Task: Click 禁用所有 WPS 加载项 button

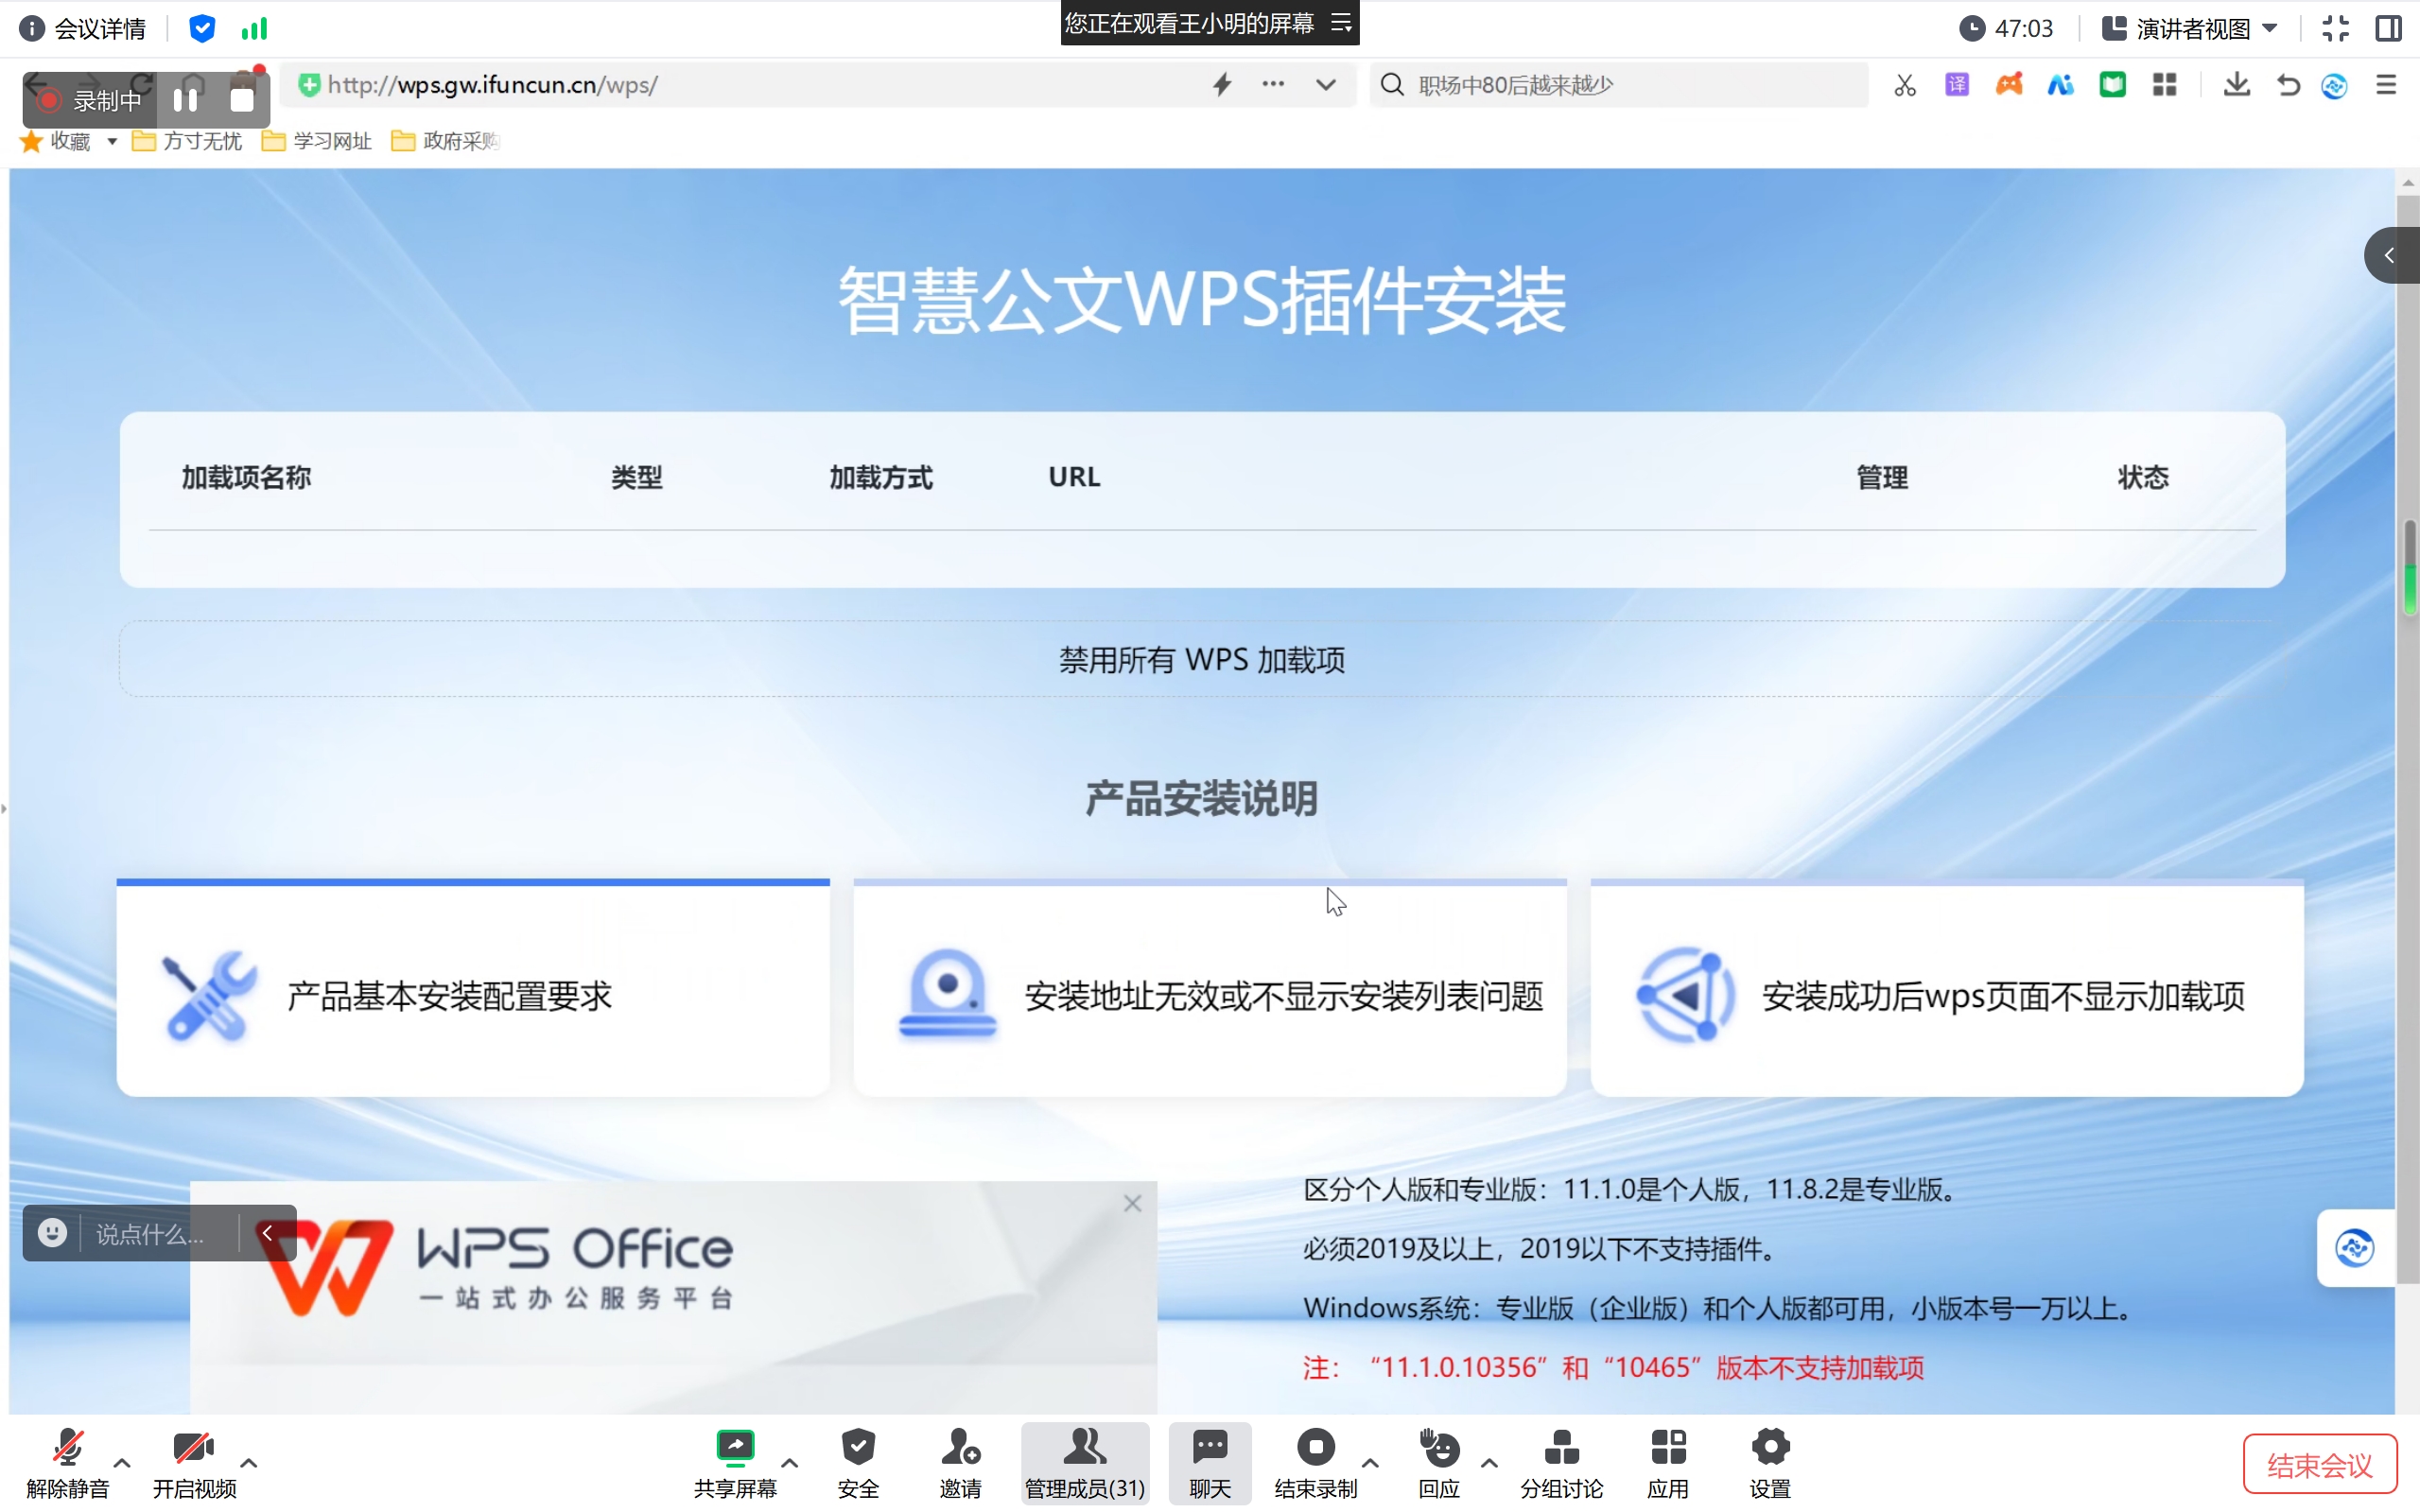Action: (x=1201, y=659)
